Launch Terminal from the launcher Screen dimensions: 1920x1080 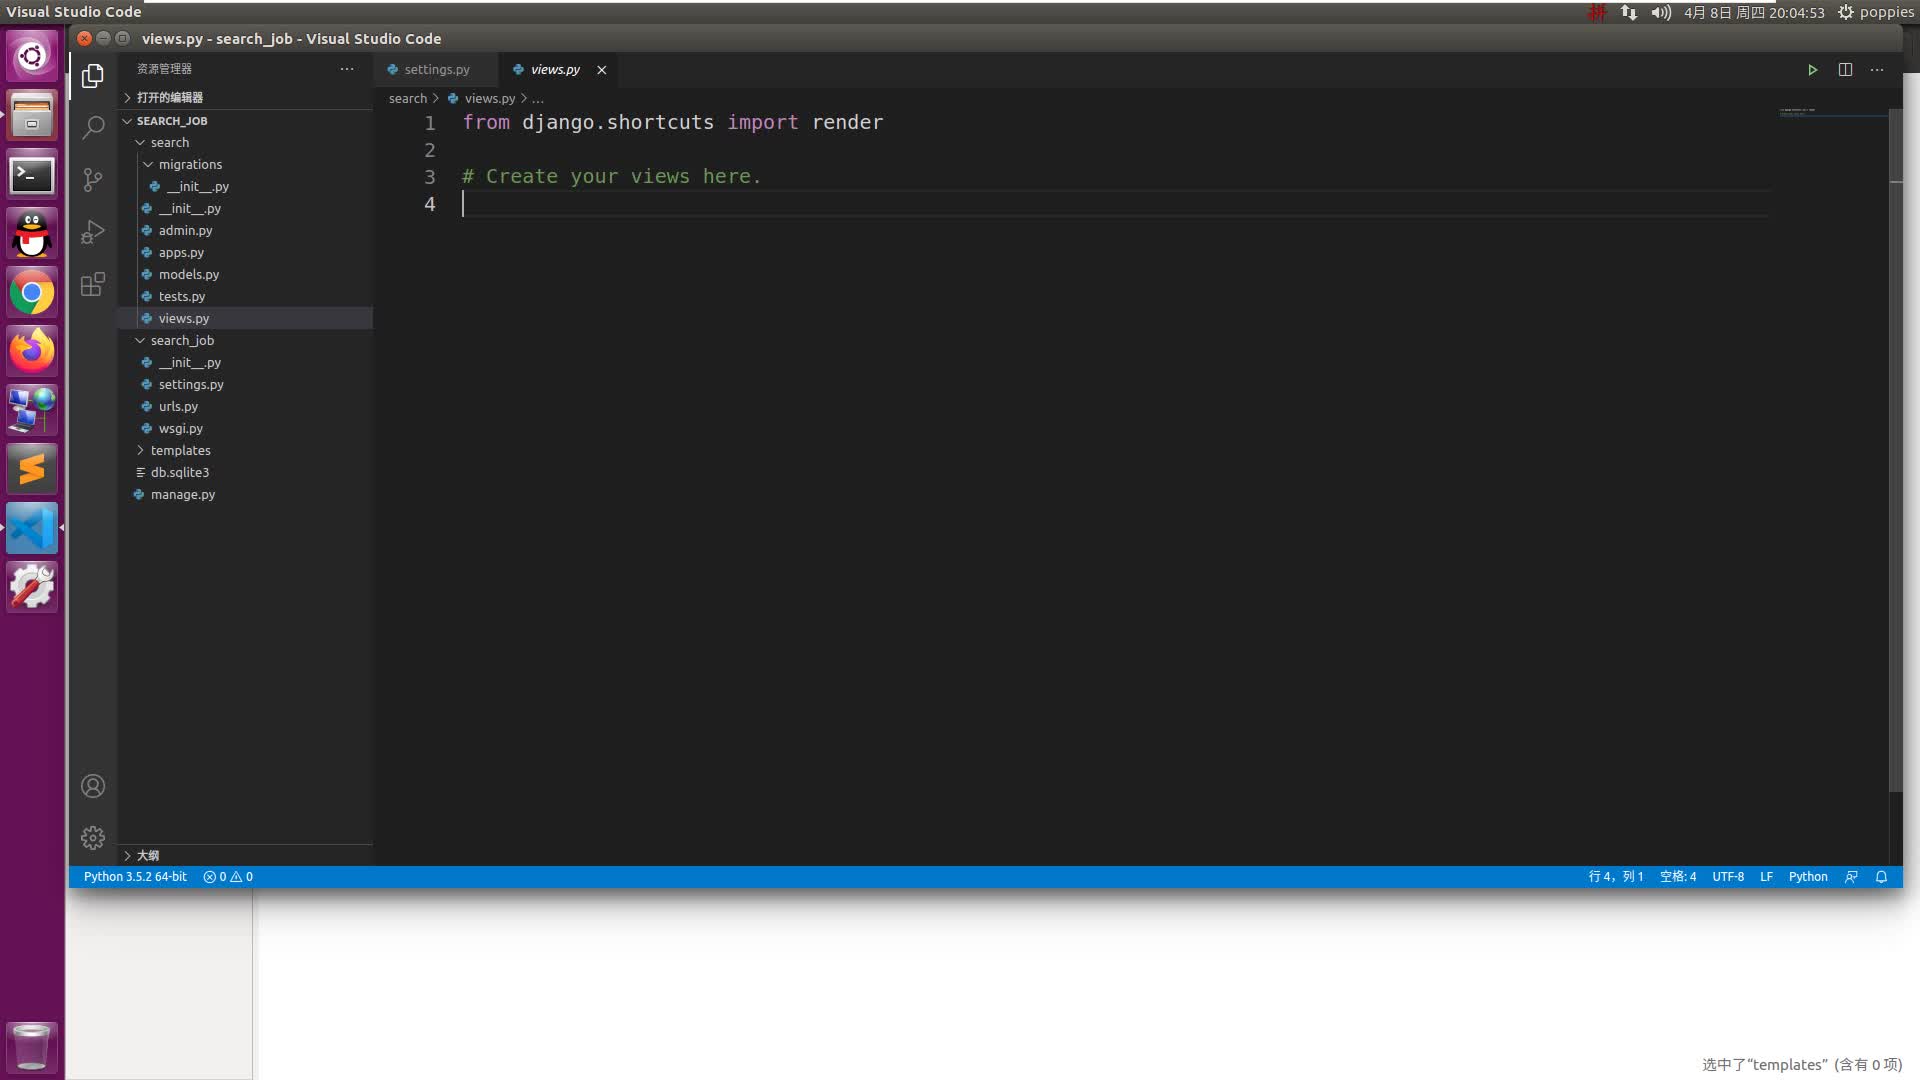(x=32, y=175)
